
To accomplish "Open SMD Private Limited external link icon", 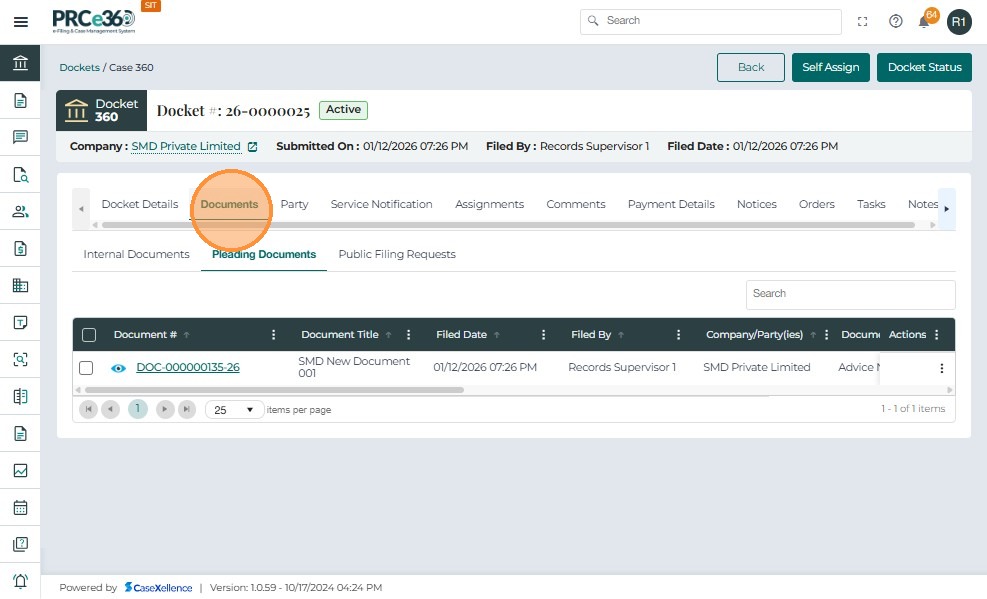I will tap(252, 147).
